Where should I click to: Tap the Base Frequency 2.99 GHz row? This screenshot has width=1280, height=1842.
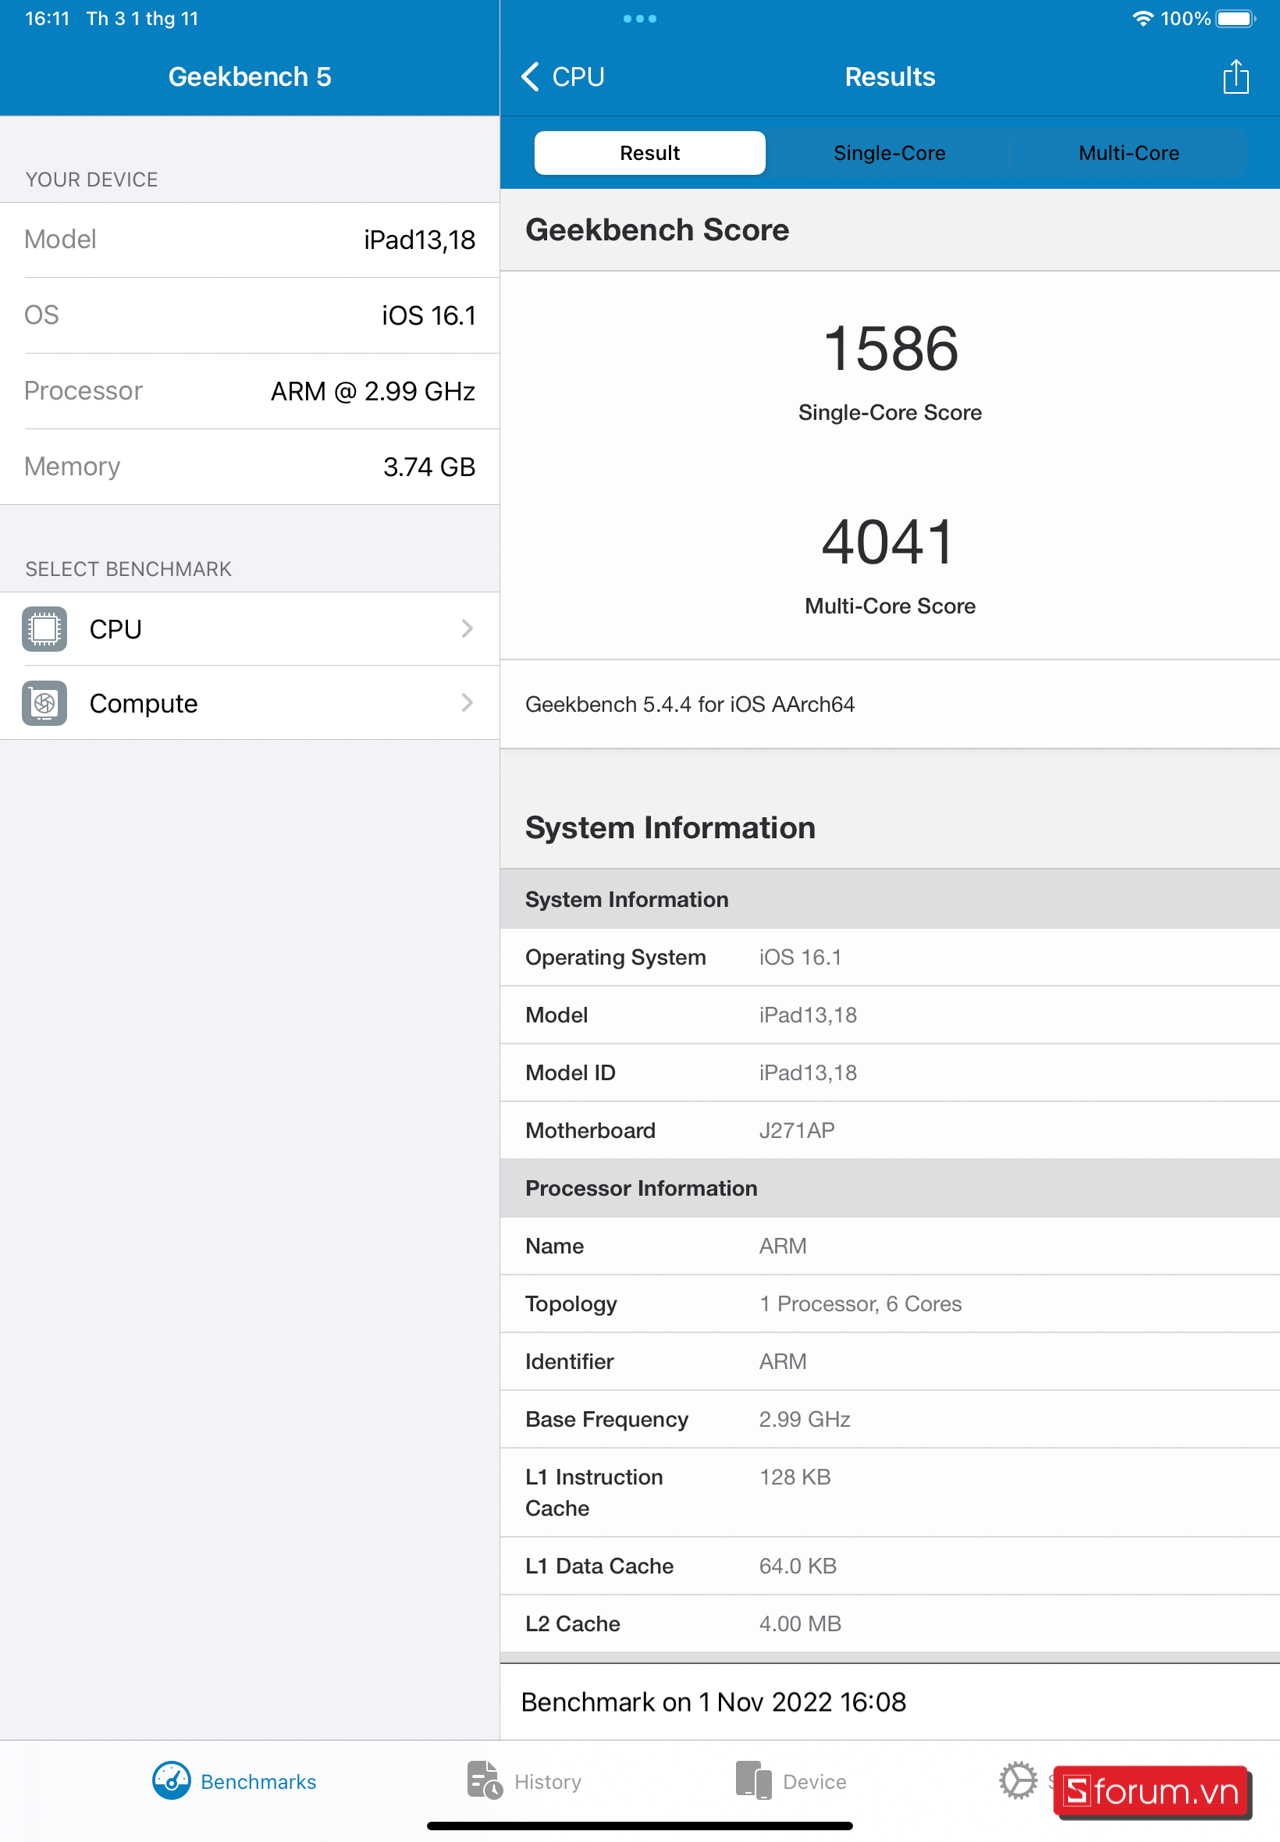(890, 1420)
